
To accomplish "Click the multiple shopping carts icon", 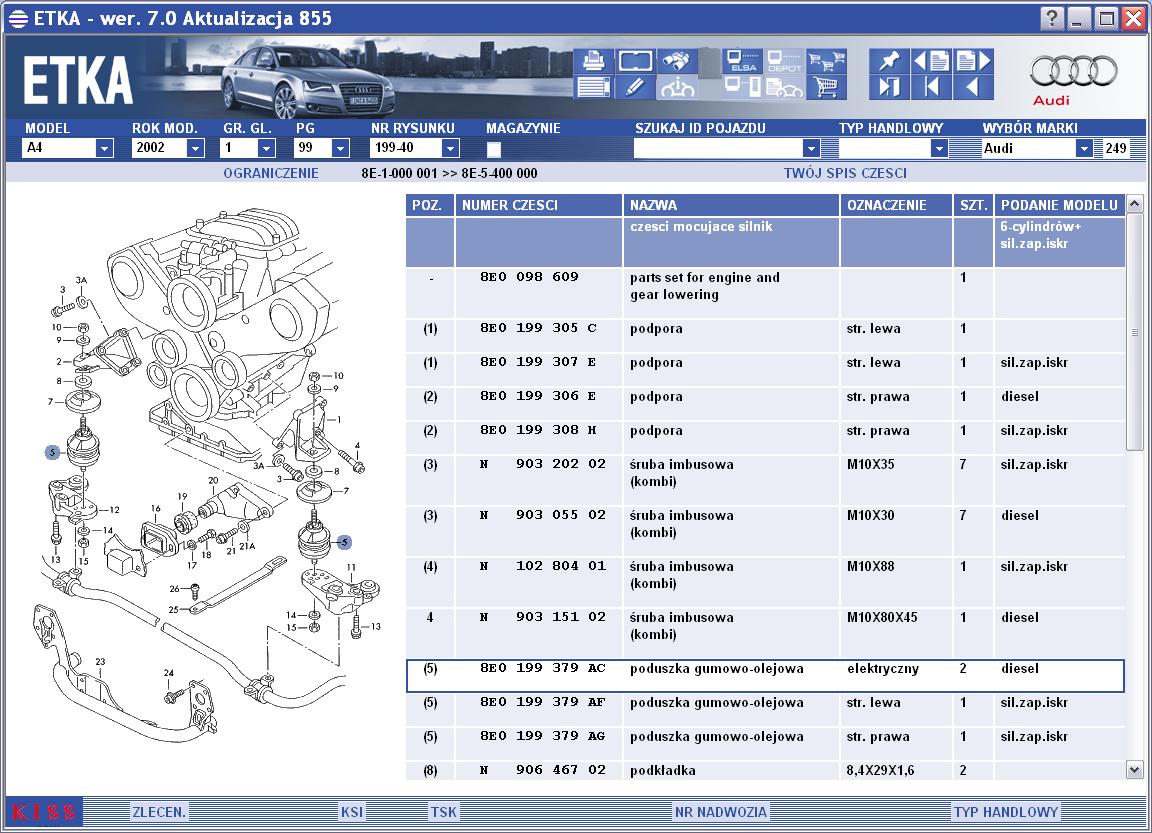I will coord(827,60).
